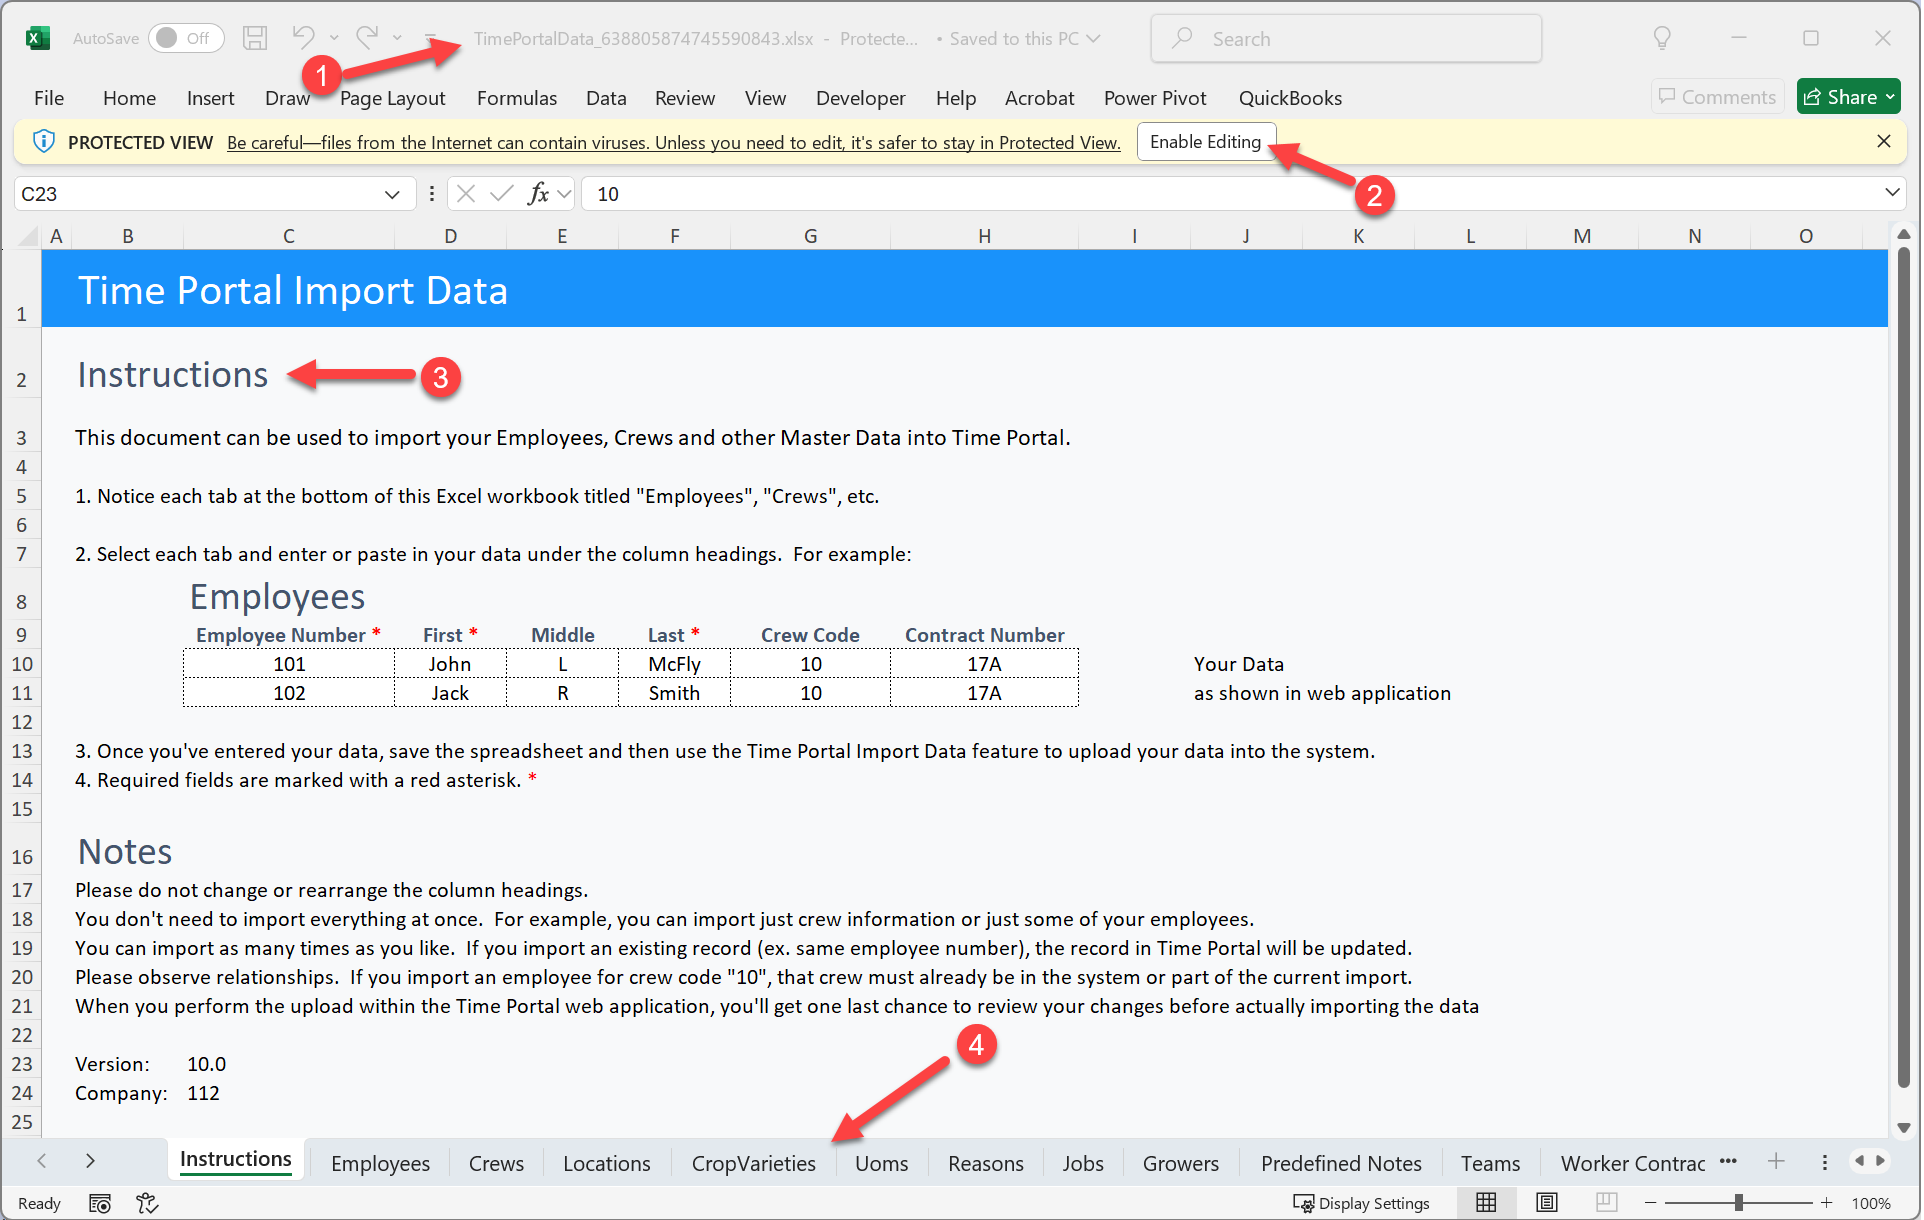Click the Macro recording status icon
1924x1220 pixels.
[x=100, y=1204]
